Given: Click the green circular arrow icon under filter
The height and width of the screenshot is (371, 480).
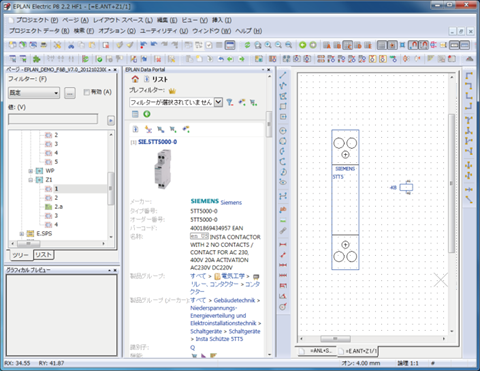Looking at the screenshot, I should [x=147, y=114].
